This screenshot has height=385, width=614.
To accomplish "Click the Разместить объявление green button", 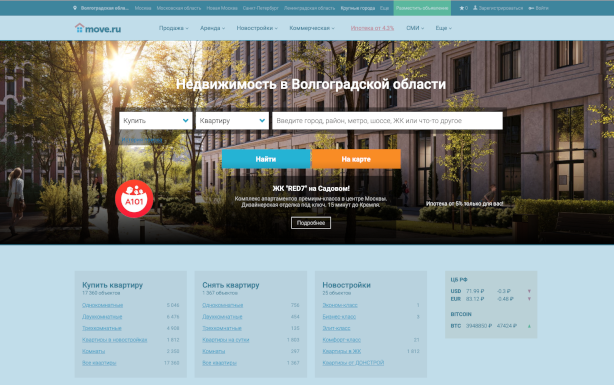I will (x=422, y=8).
